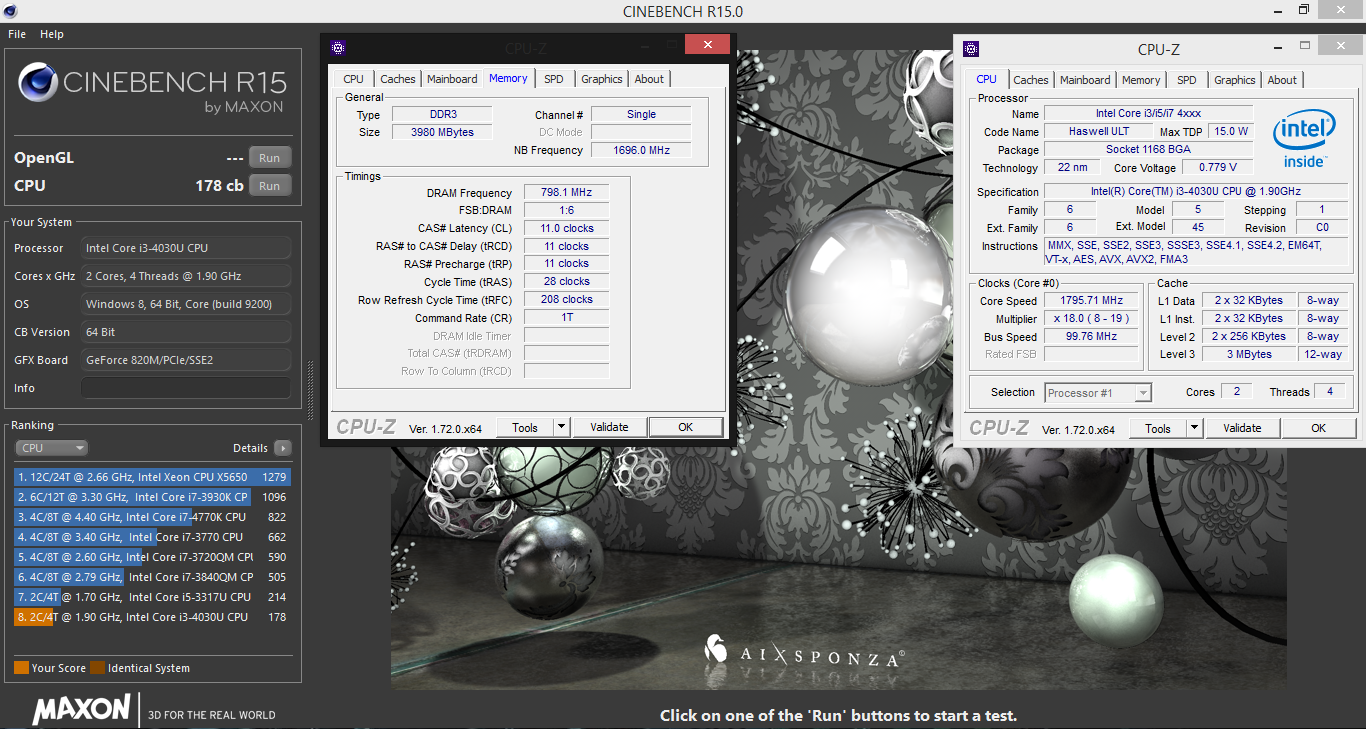Click the Processor field in Your System
Screen dimensions: 1366x729
[186, 248]
